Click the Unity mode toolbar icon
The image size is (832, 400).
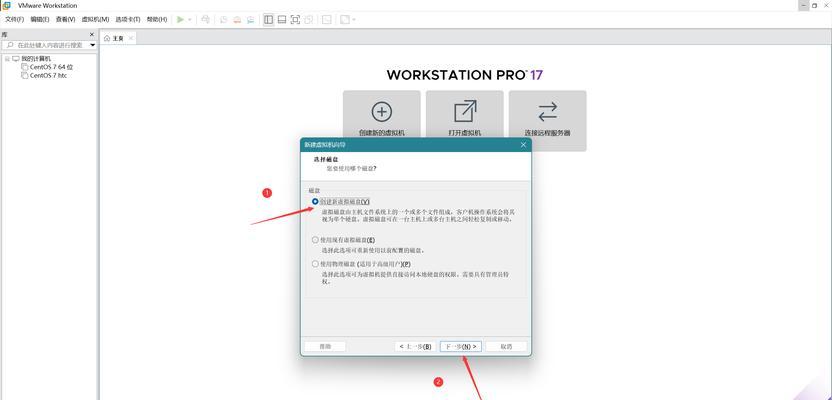[308, 20]
